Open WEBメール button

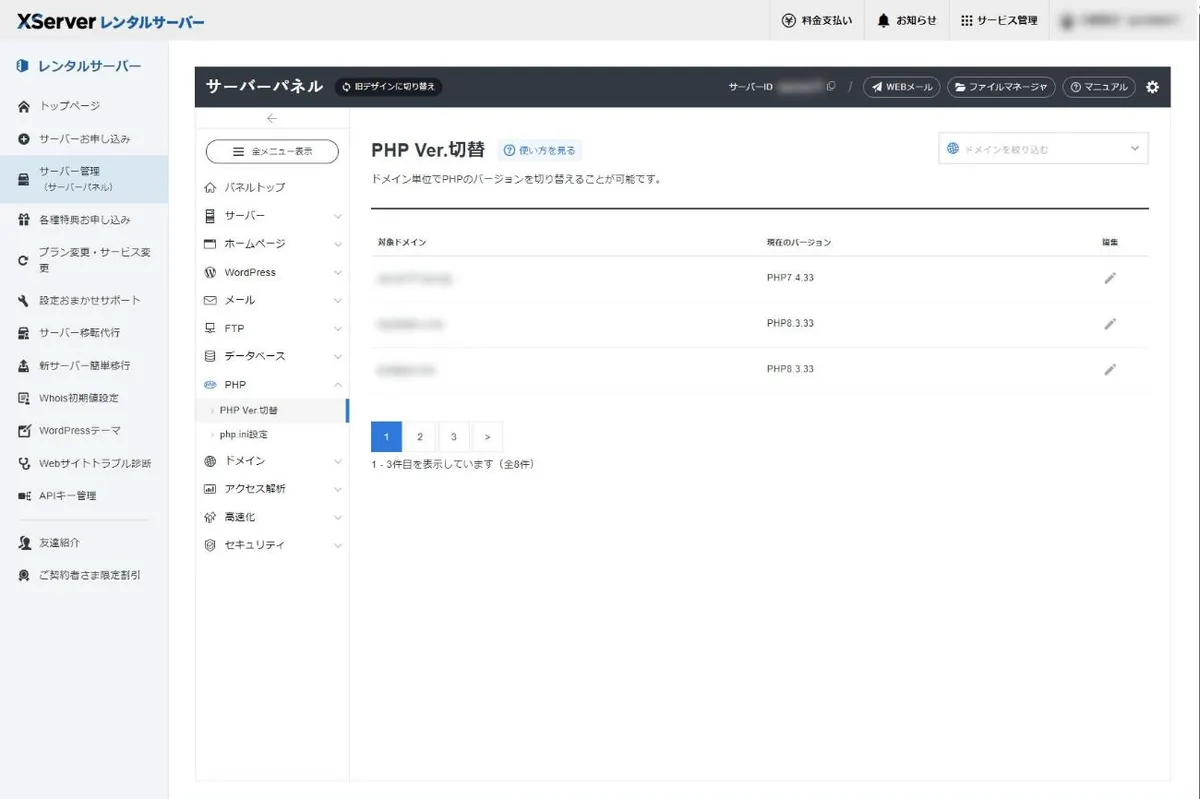901,87
